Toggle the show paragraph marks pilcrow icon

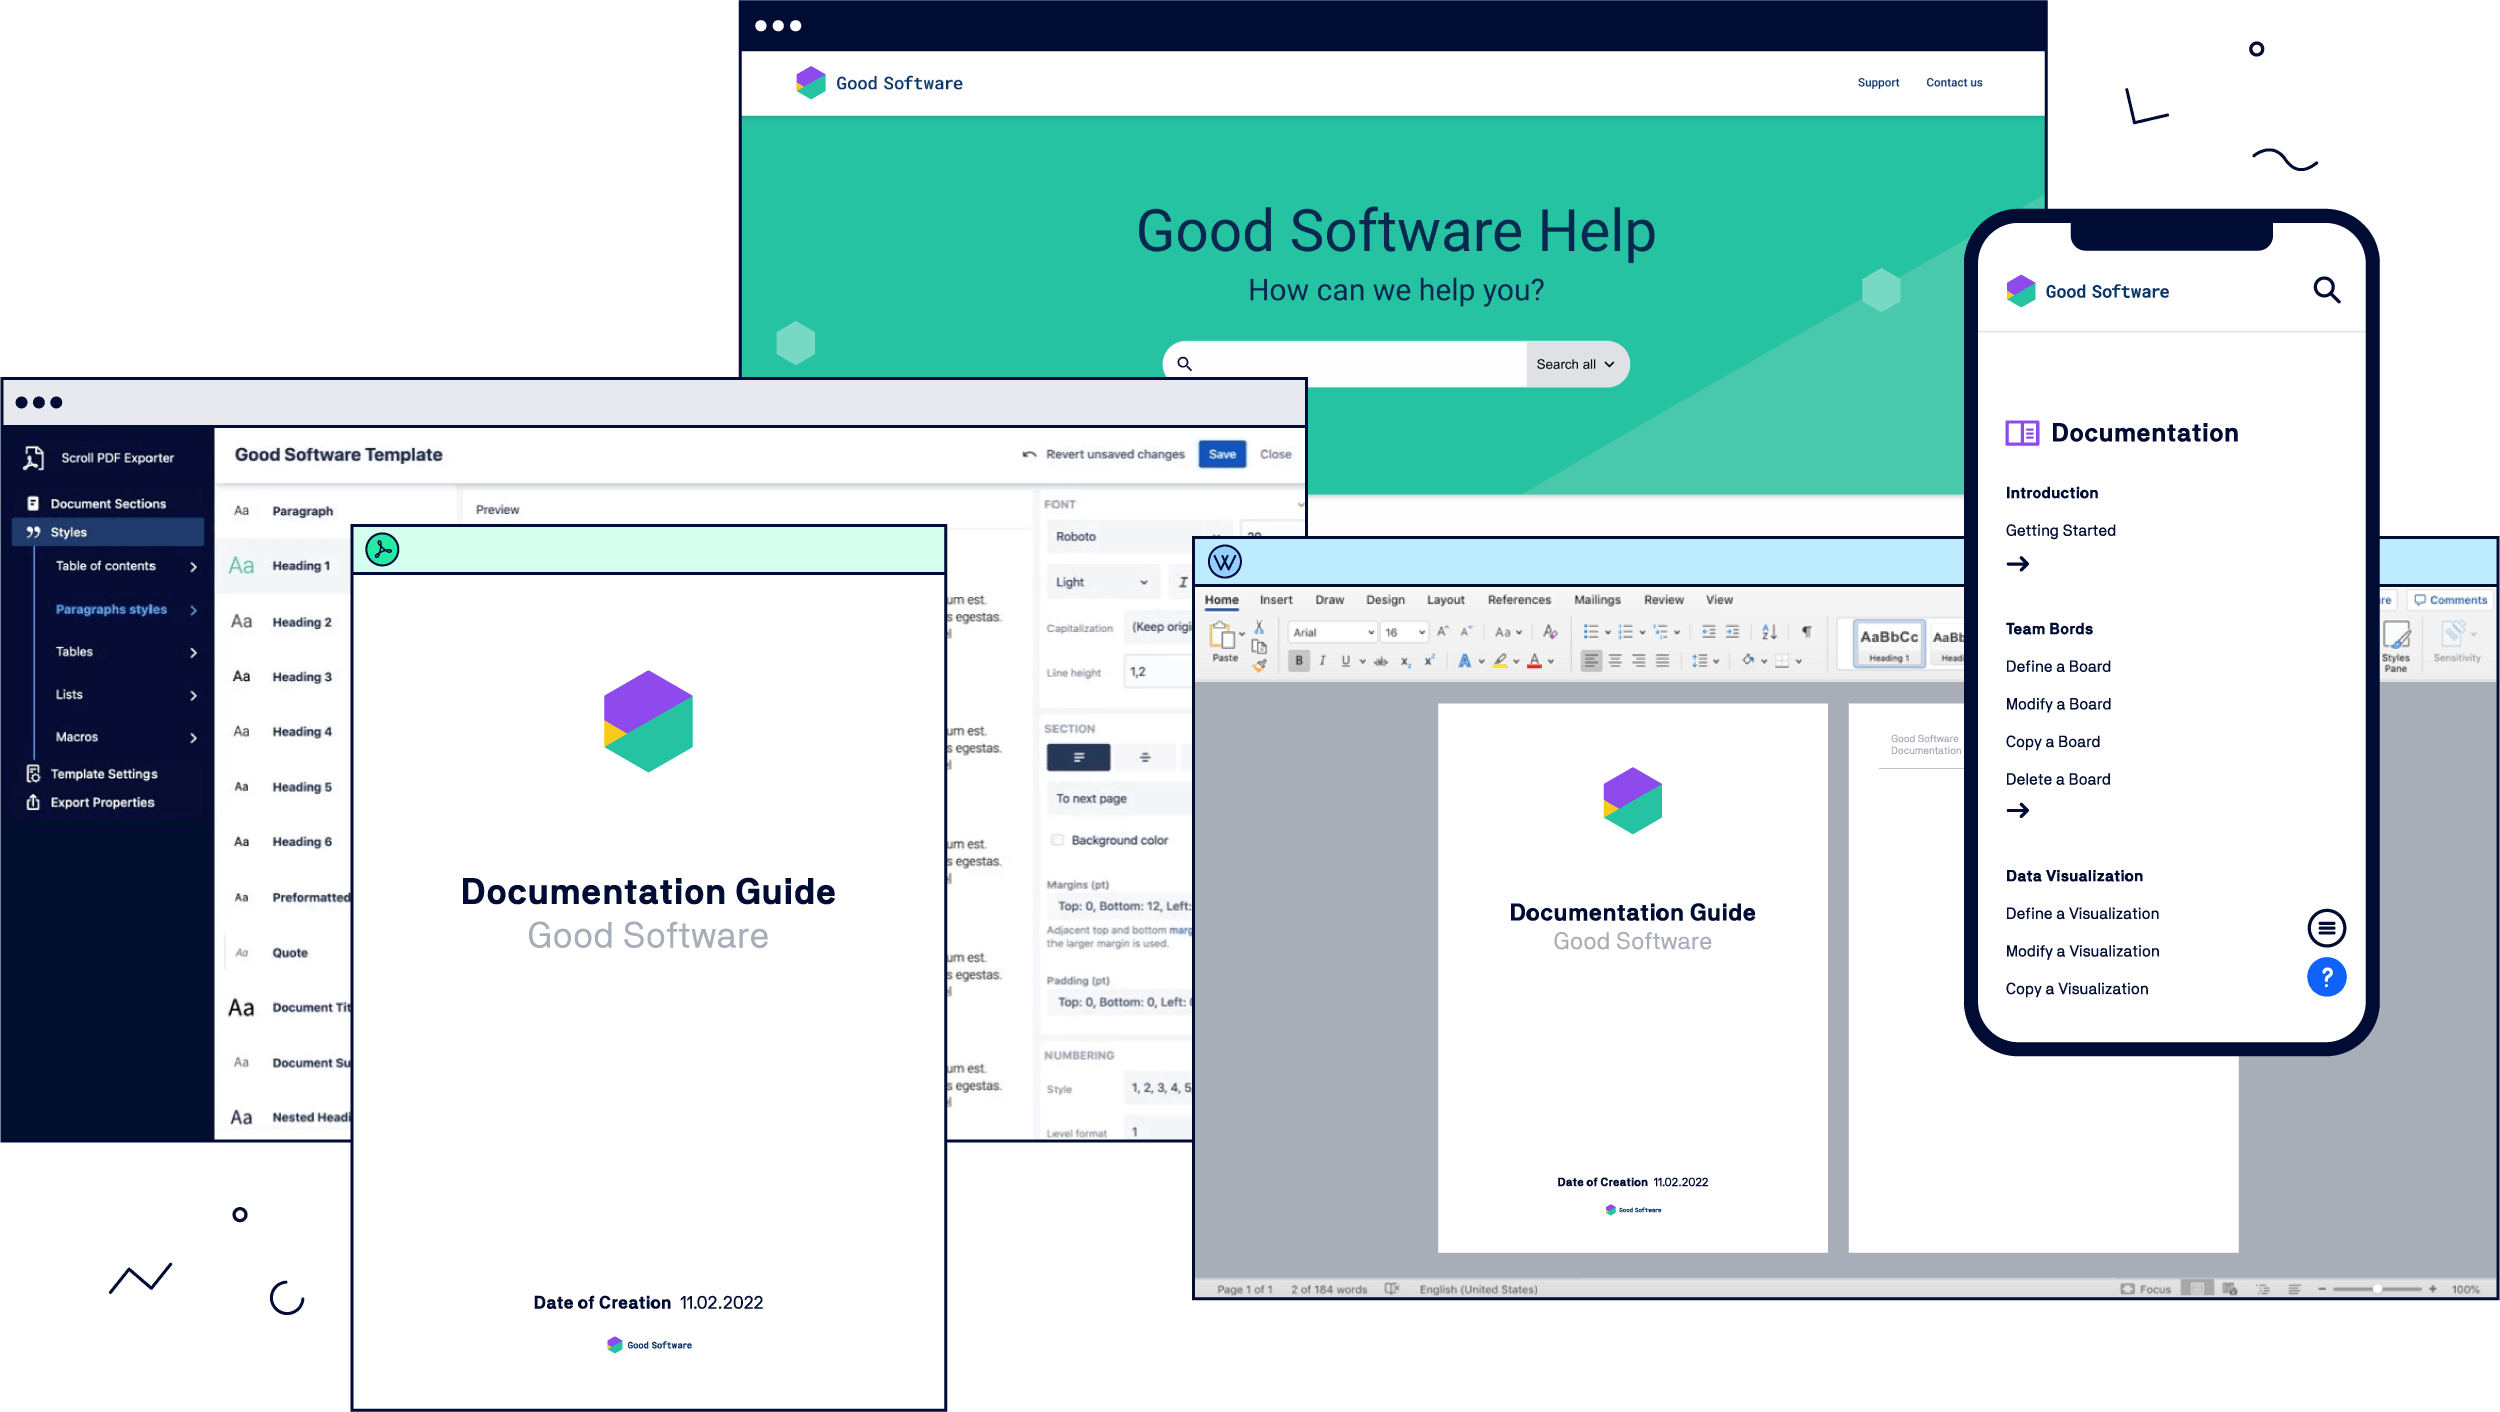tap(1806, 632)
